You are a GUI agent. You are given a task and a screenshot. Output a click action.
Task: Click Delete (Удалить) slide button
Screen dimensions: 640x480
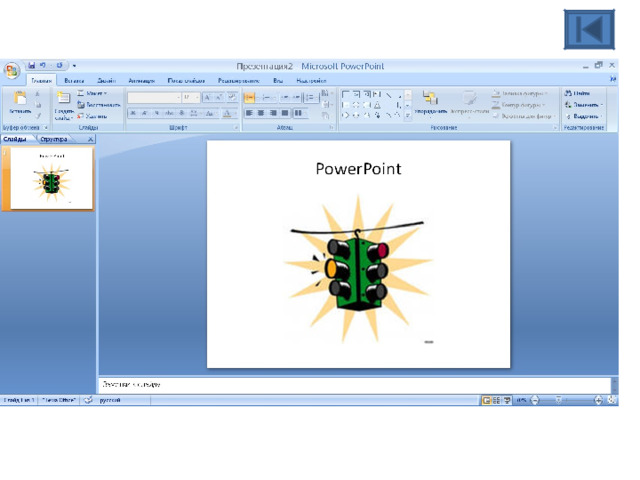[92, 116]
